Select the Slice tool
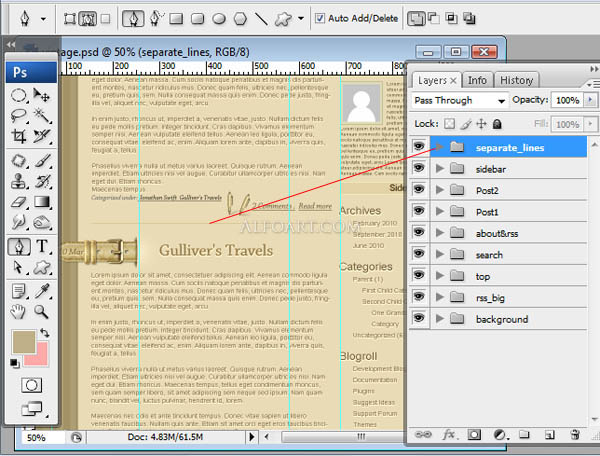 pos(42,136)
